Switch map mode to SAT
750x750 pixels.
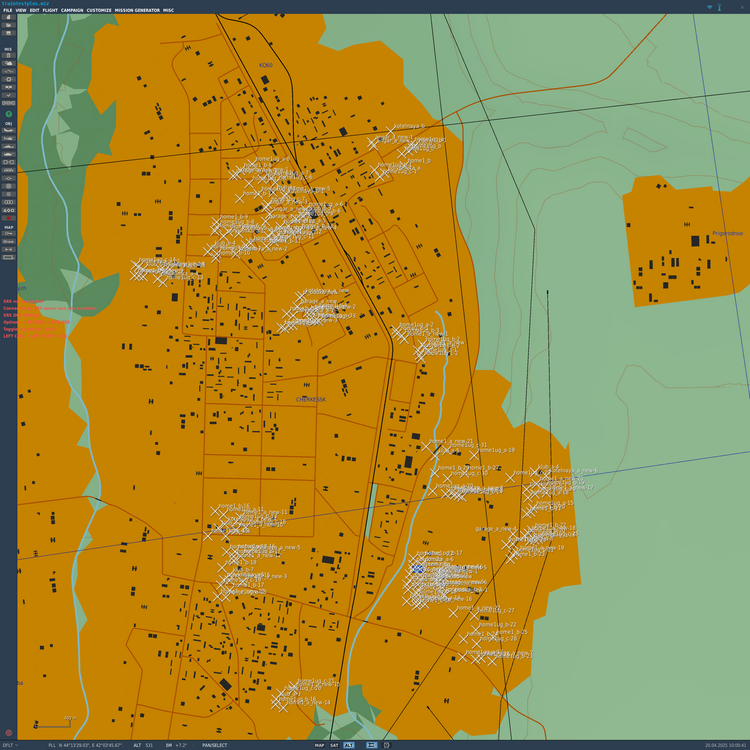334,745
